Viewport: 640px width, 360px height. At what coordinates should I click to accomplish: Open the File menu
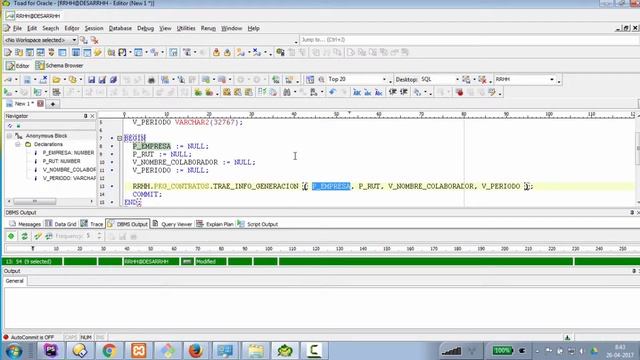(17, 28)
